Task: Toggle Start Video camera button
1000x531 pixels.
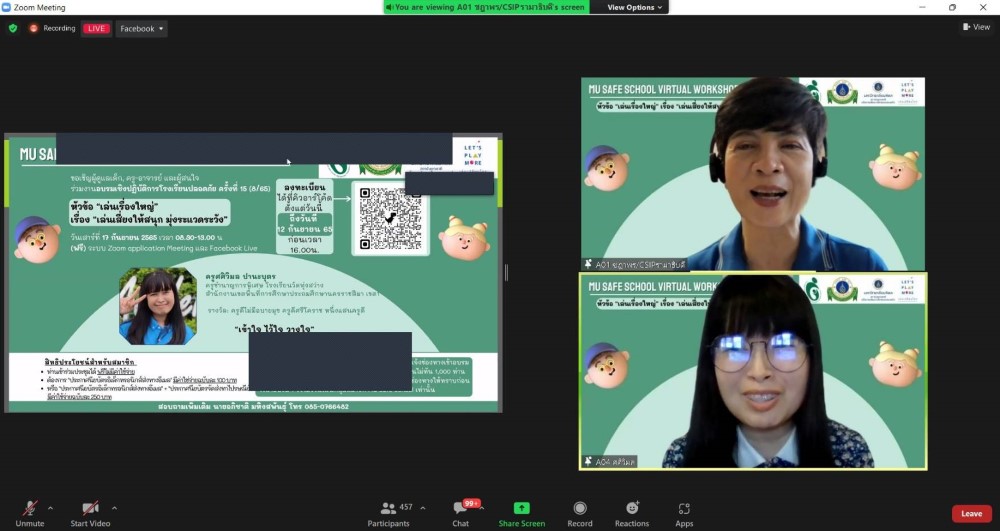Action: 91,508
